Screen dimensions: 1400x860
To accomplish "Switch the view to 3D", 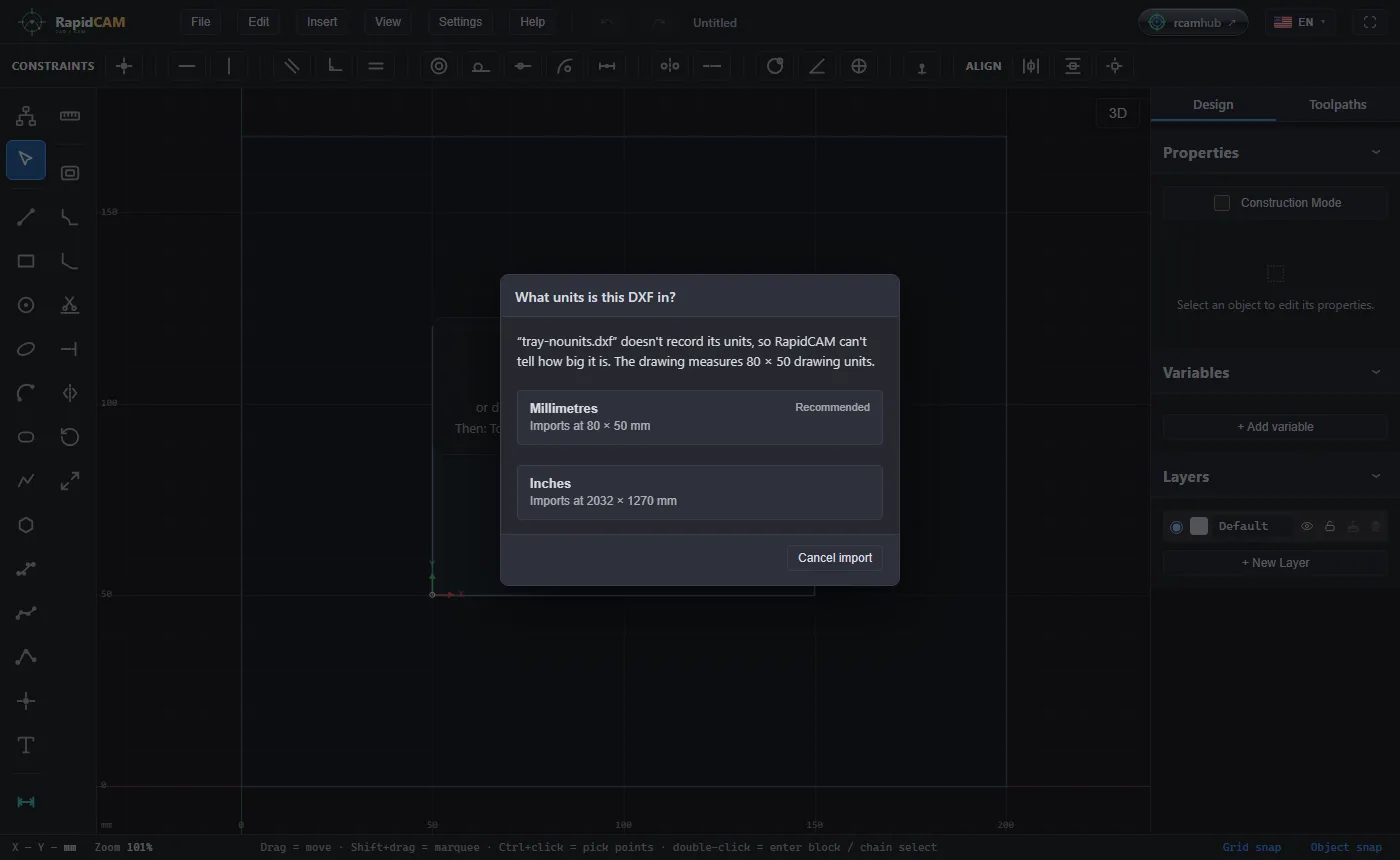I will (x=1118, y=113).
